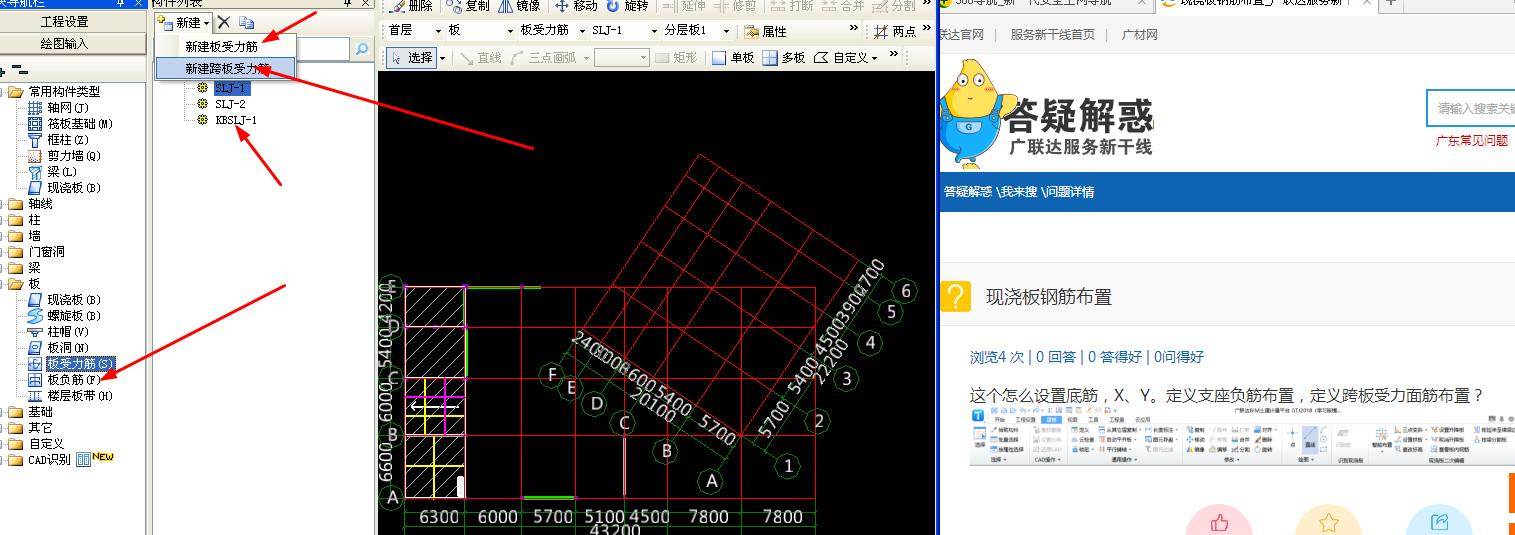This screenshot has width=1515, height=535.
Task: Open the question's attached screenshot thumbnail
Action: (1242, 435)
